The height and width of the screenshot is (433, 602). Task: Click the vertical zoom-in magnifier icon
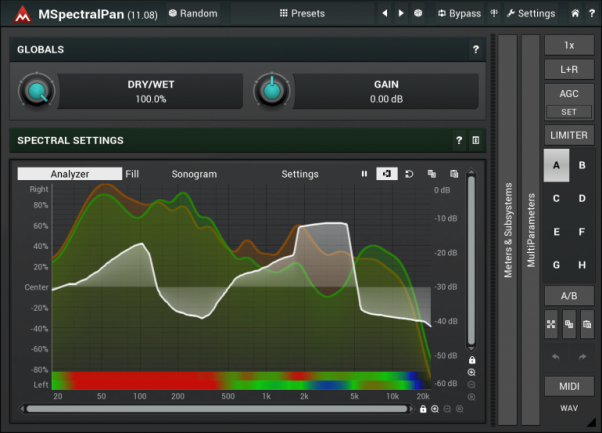click(x=471, y=372)
